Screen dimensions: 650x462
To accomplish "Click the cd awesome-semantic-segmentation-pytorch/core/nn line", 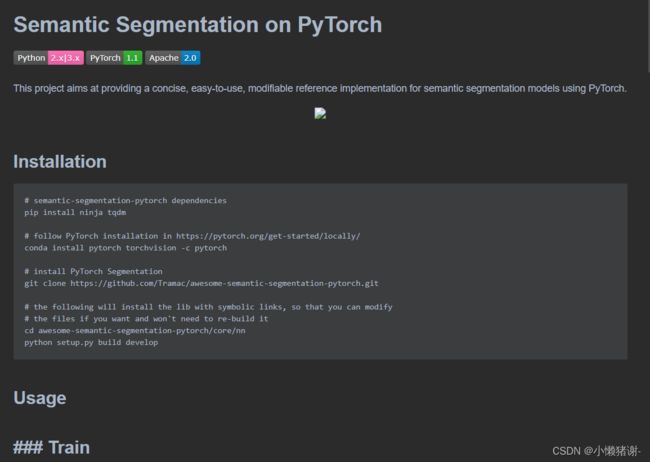I will [135, 331].
